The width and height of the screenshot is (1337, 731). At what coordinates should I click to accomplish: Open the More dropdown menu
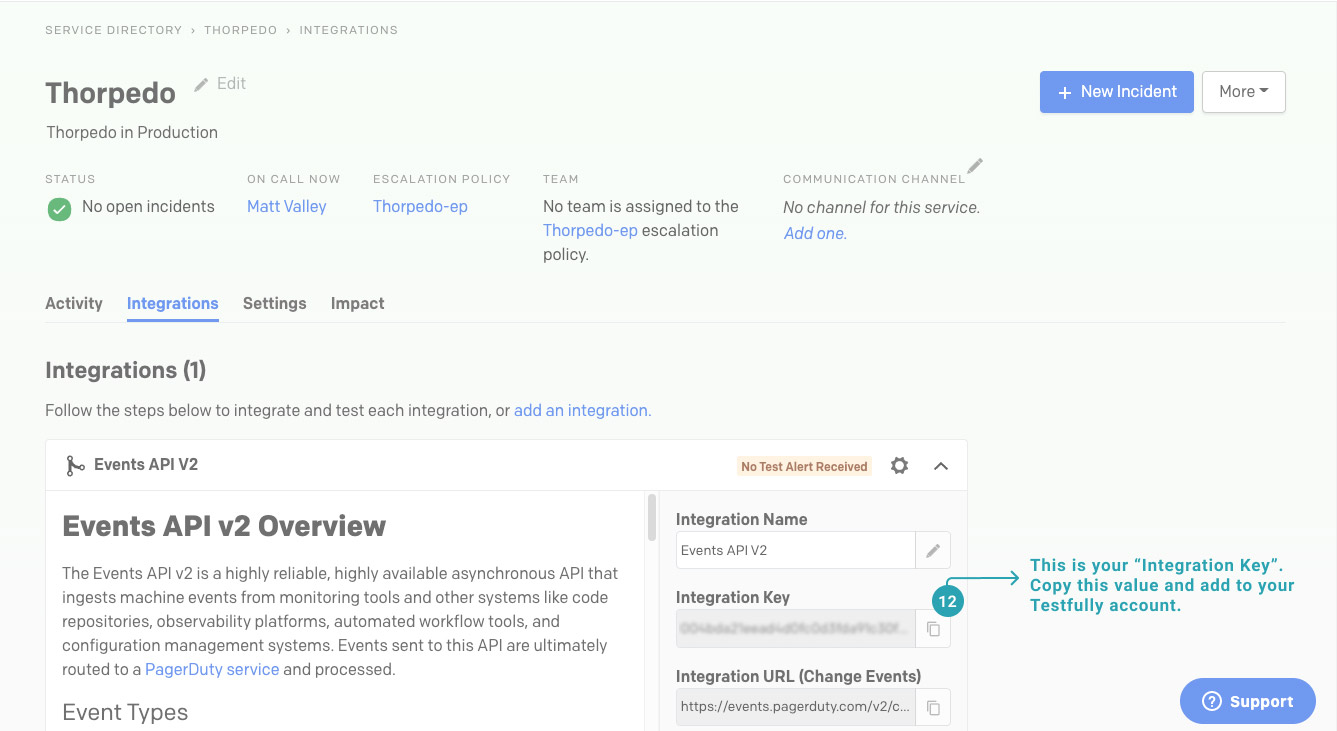click(1244, 91)
